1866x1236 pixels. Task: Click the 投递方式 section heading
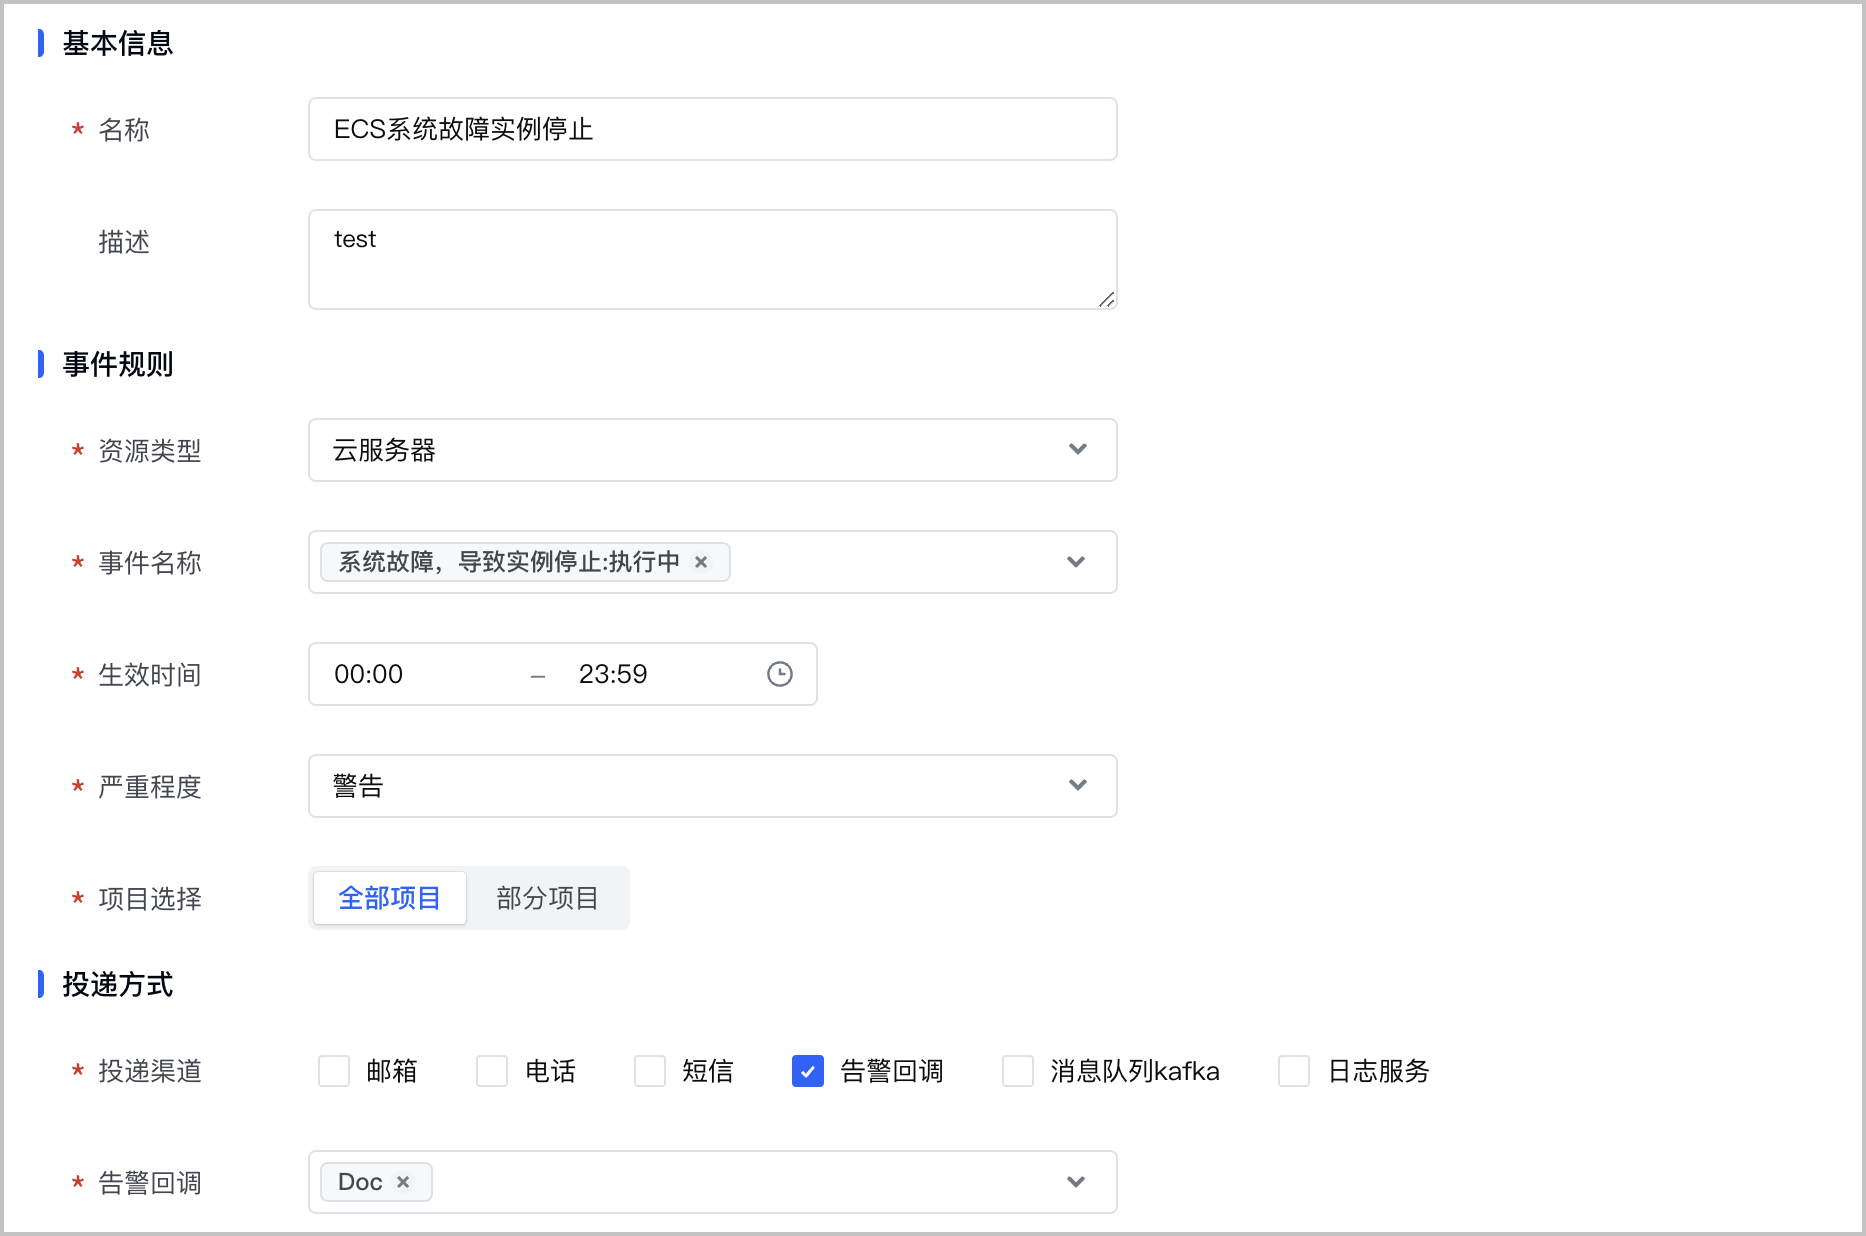coord(118,984)
